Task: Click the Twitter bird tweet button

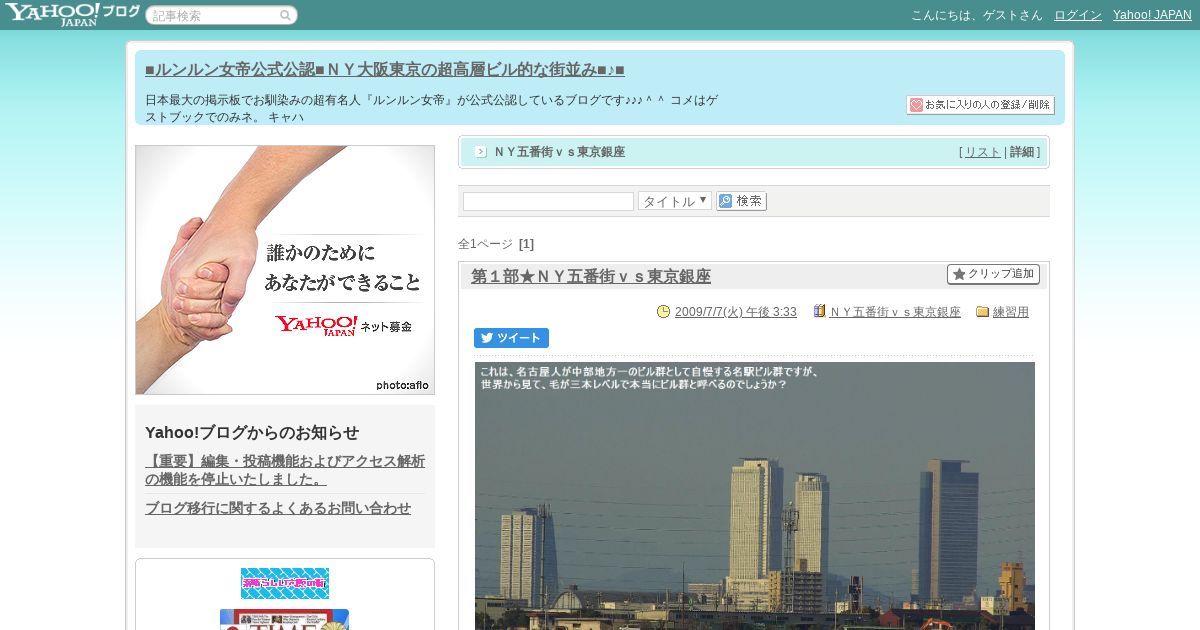Action: tap(511, 338)
